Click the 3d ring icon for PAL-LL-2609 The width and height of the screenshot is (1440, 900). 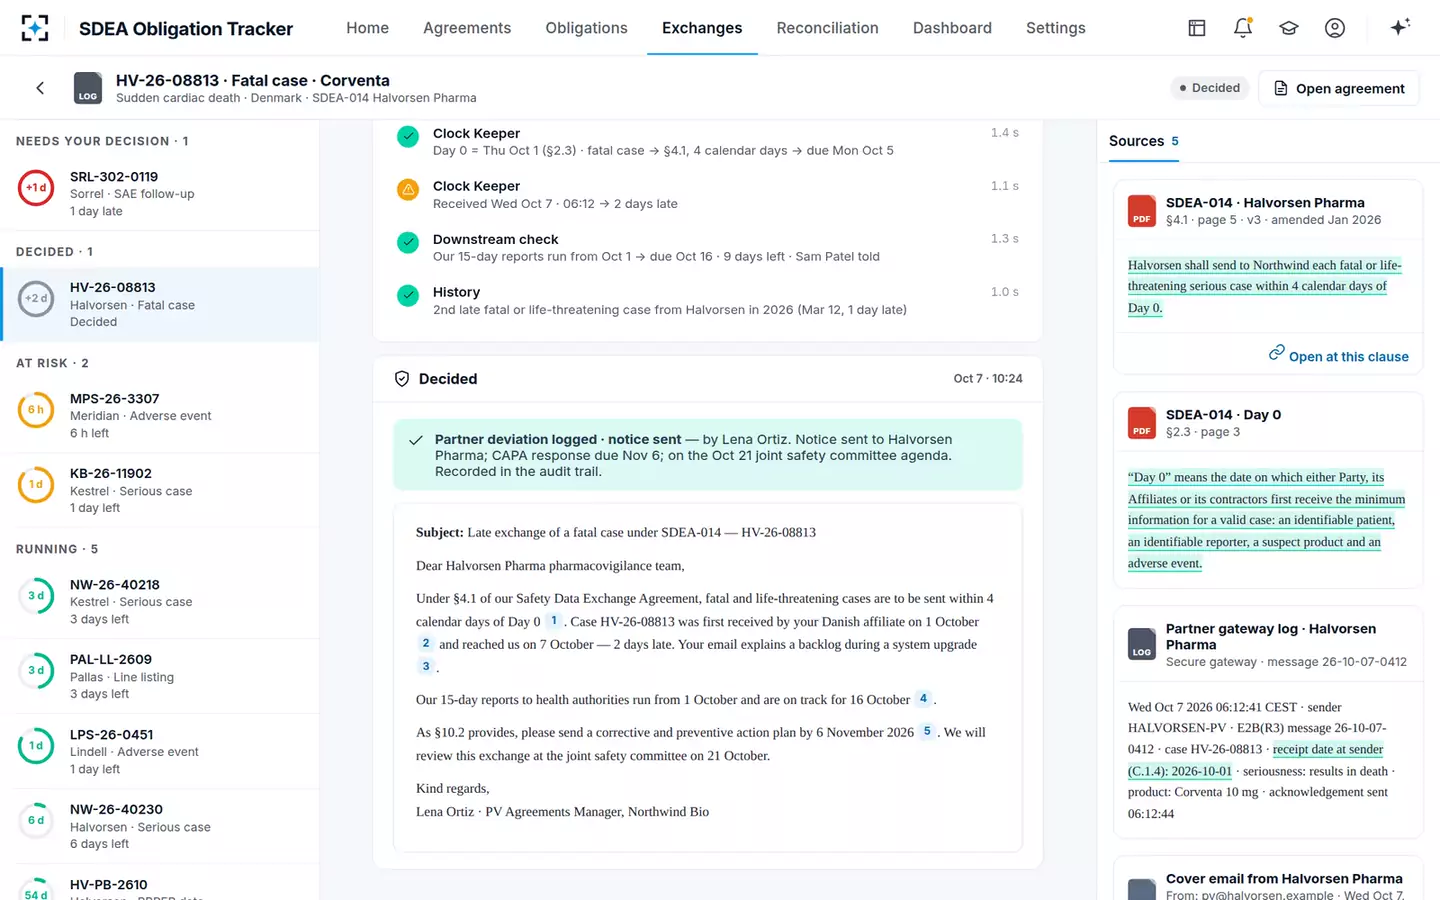click(36, 670)
